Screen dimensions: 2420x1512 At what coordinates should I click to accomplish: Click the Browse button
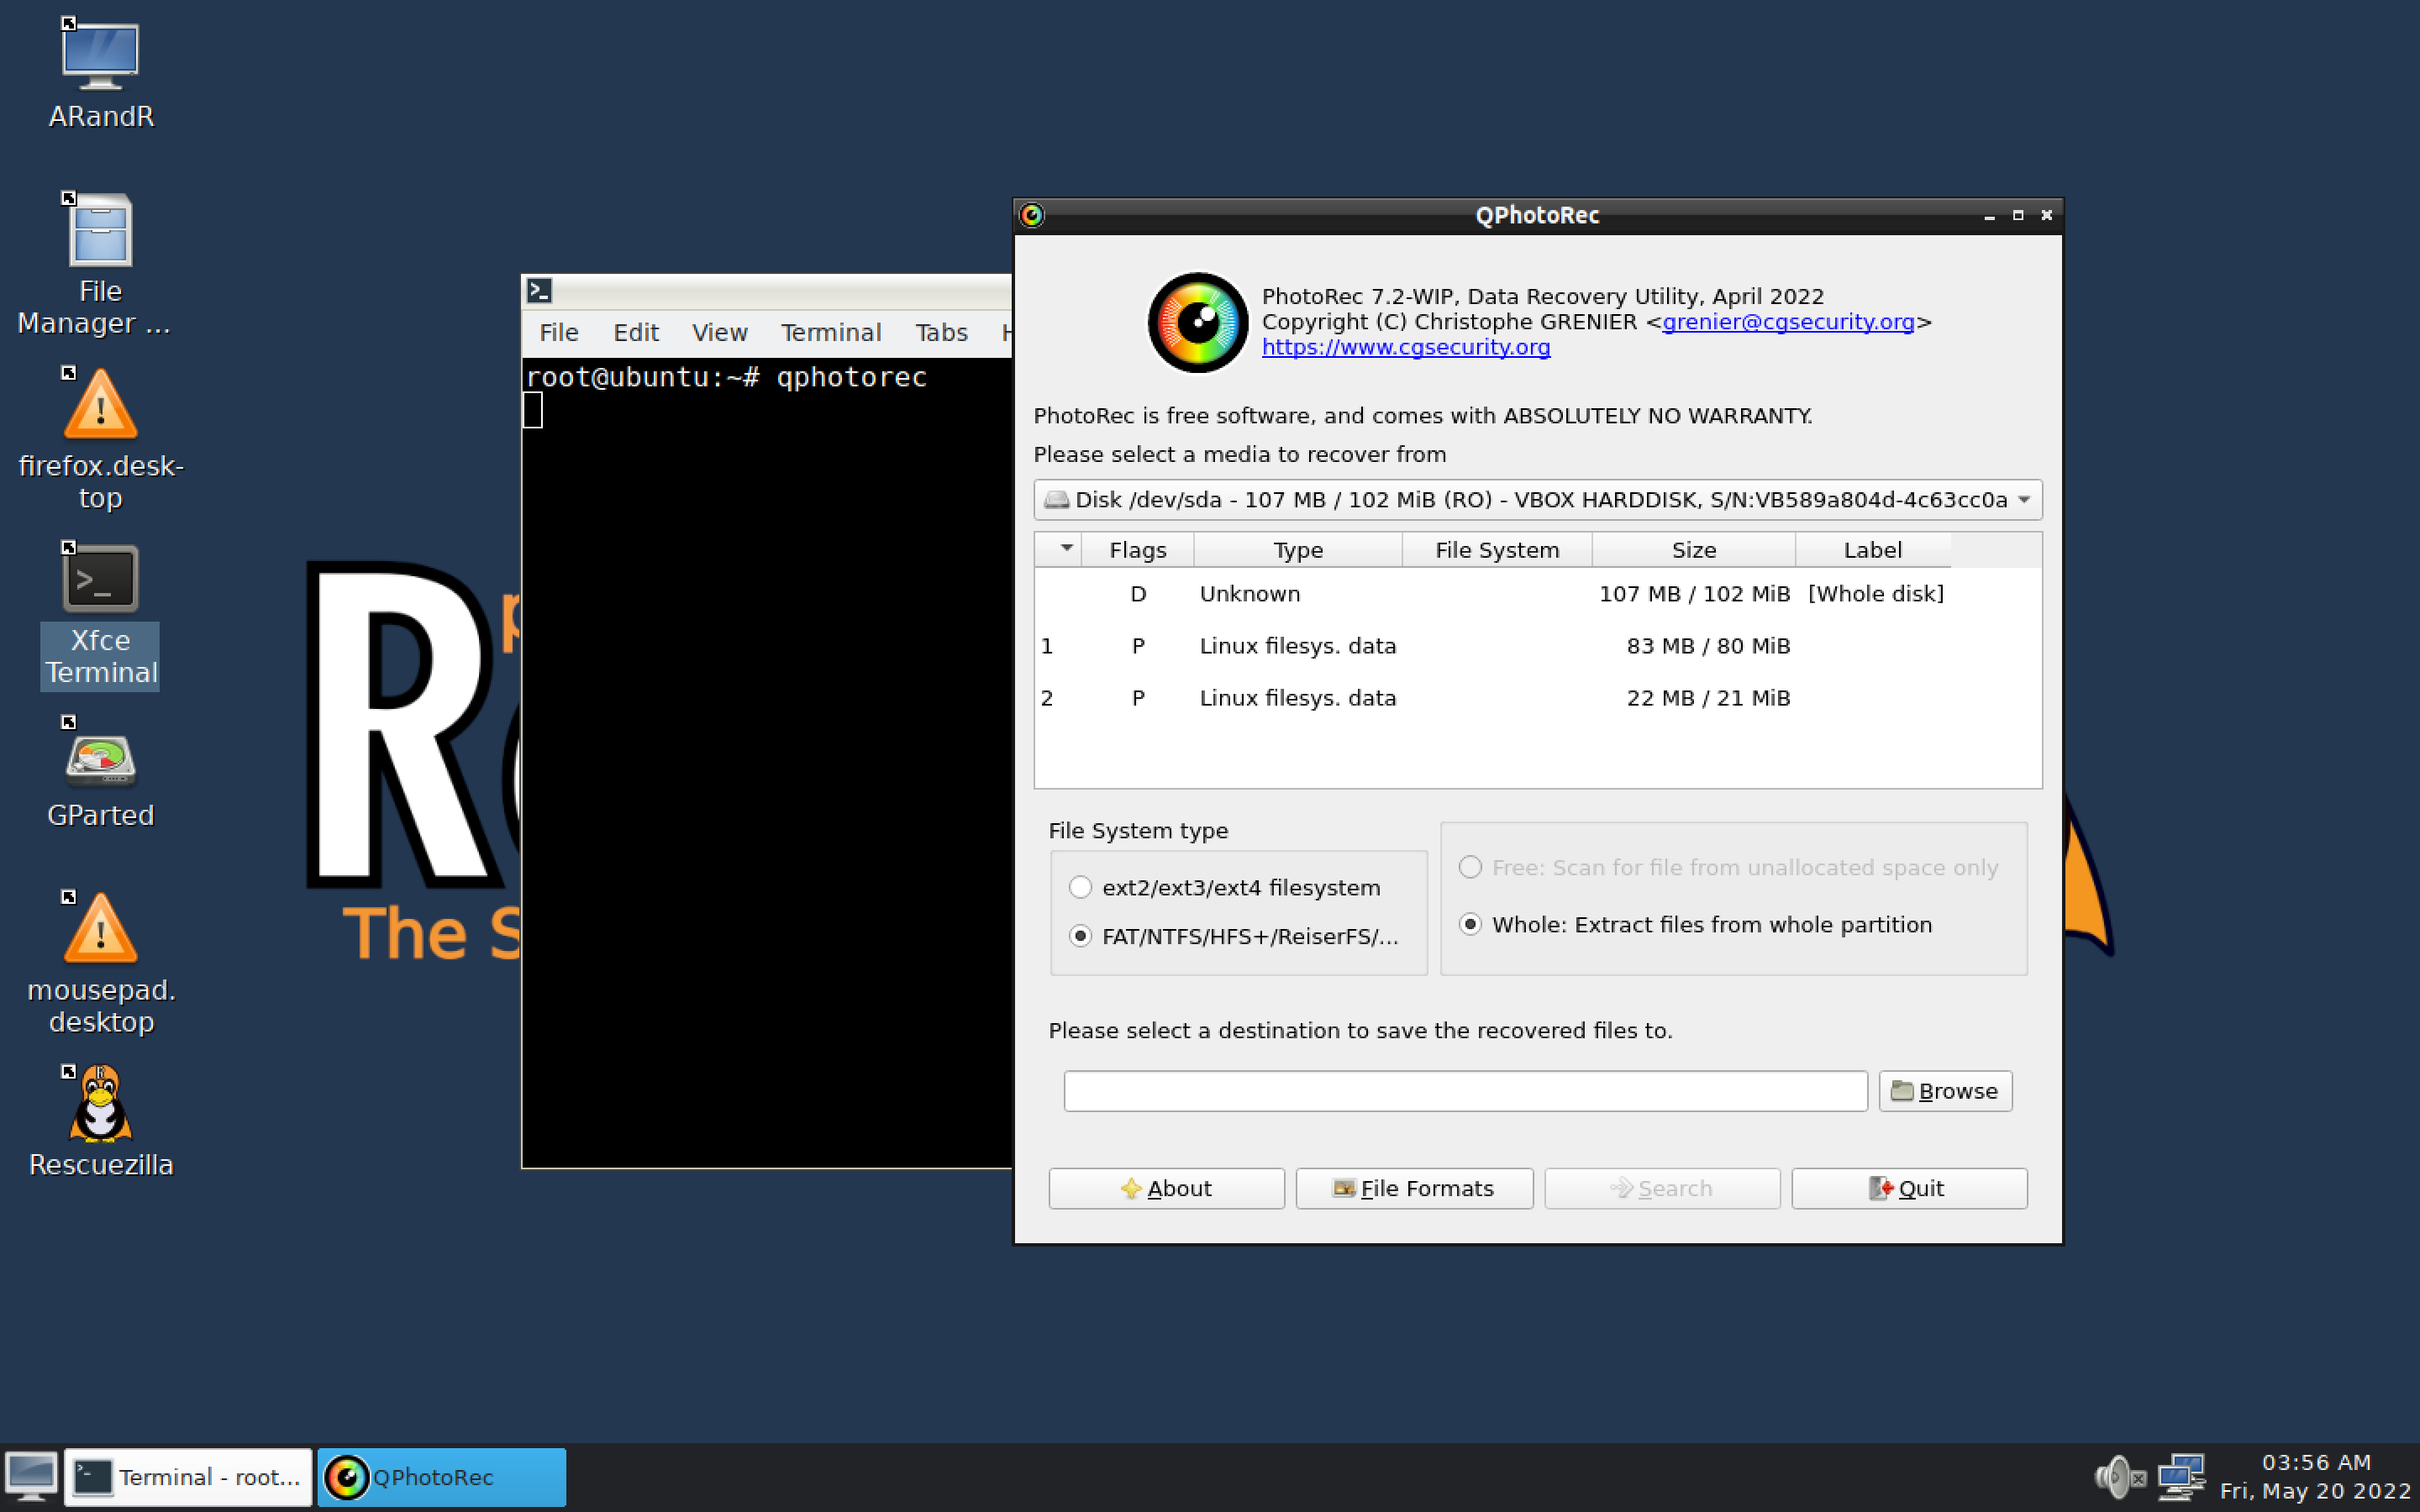(x=1944, y=1091)
